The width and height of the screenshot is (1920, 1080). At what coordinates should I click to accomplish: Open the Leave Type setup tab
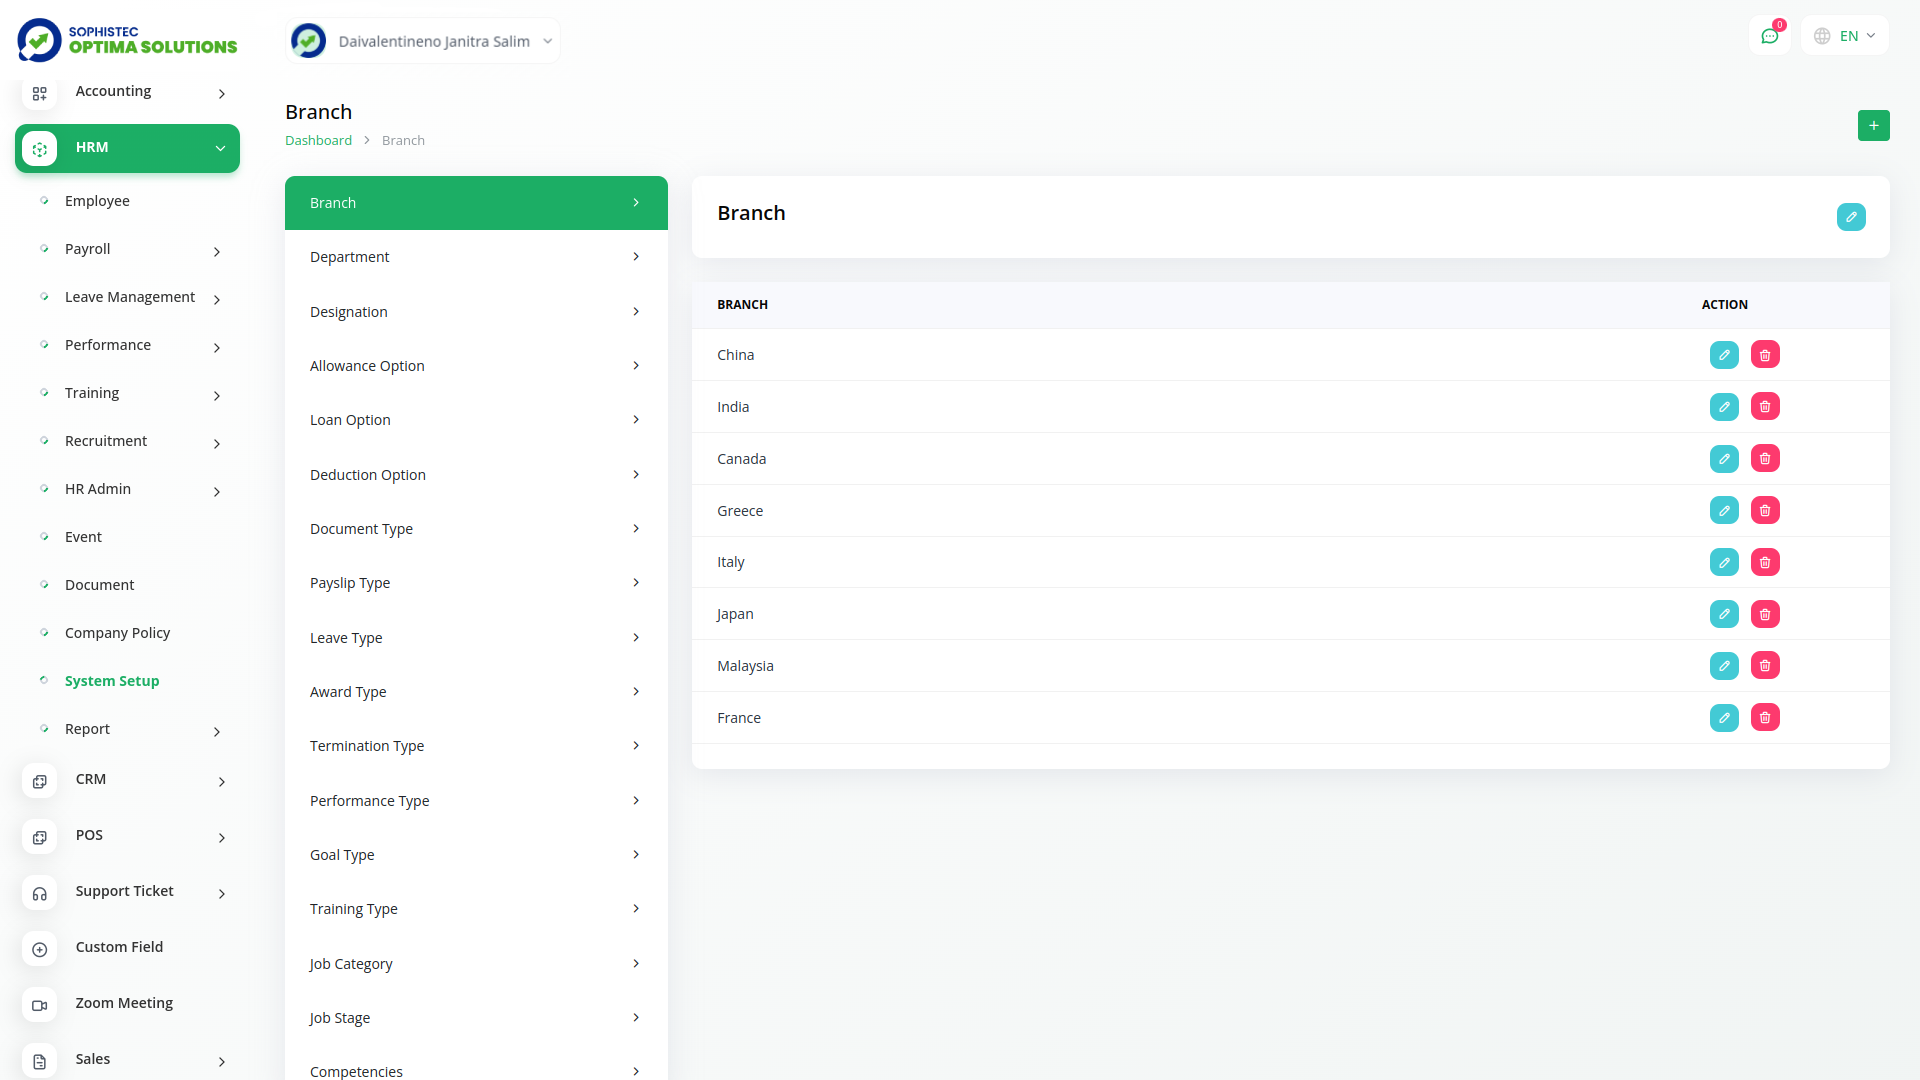click(x=476, y=638)
